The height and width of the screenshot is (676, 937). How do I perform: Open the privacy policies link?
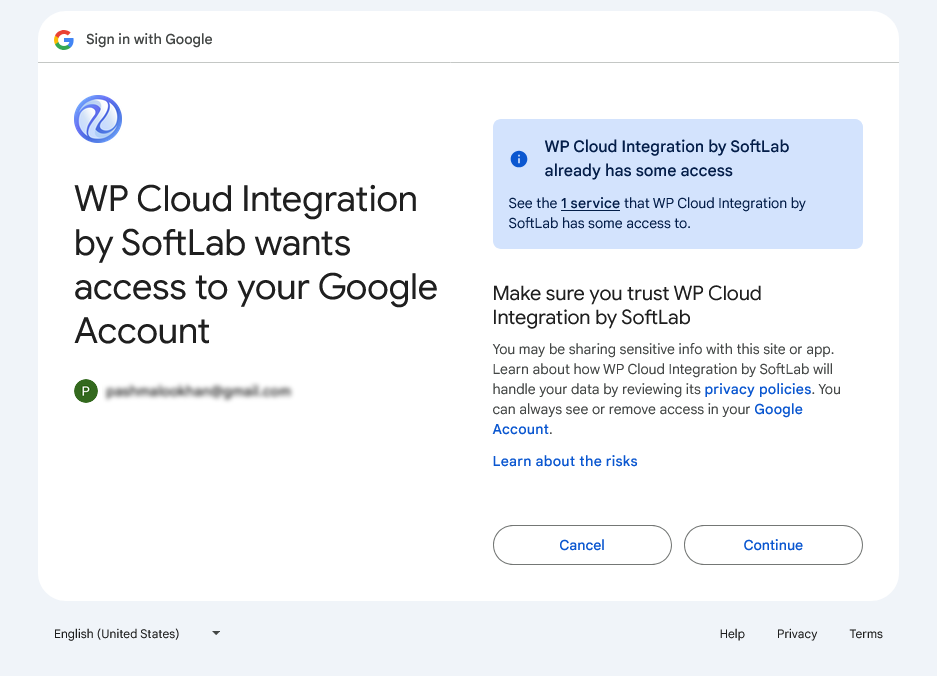pos(758,389)
